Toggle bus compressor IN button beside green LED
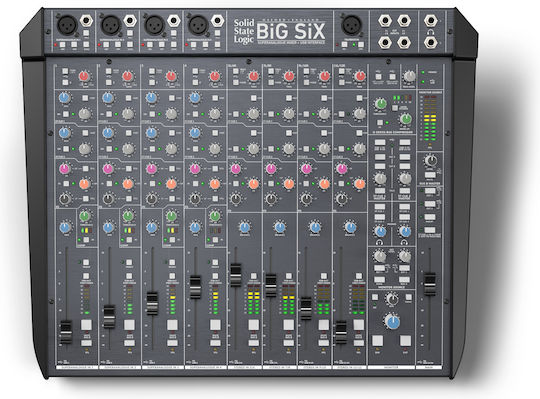Image resolution: width=540 pixels, height=399 pixels. coord(380,123)
